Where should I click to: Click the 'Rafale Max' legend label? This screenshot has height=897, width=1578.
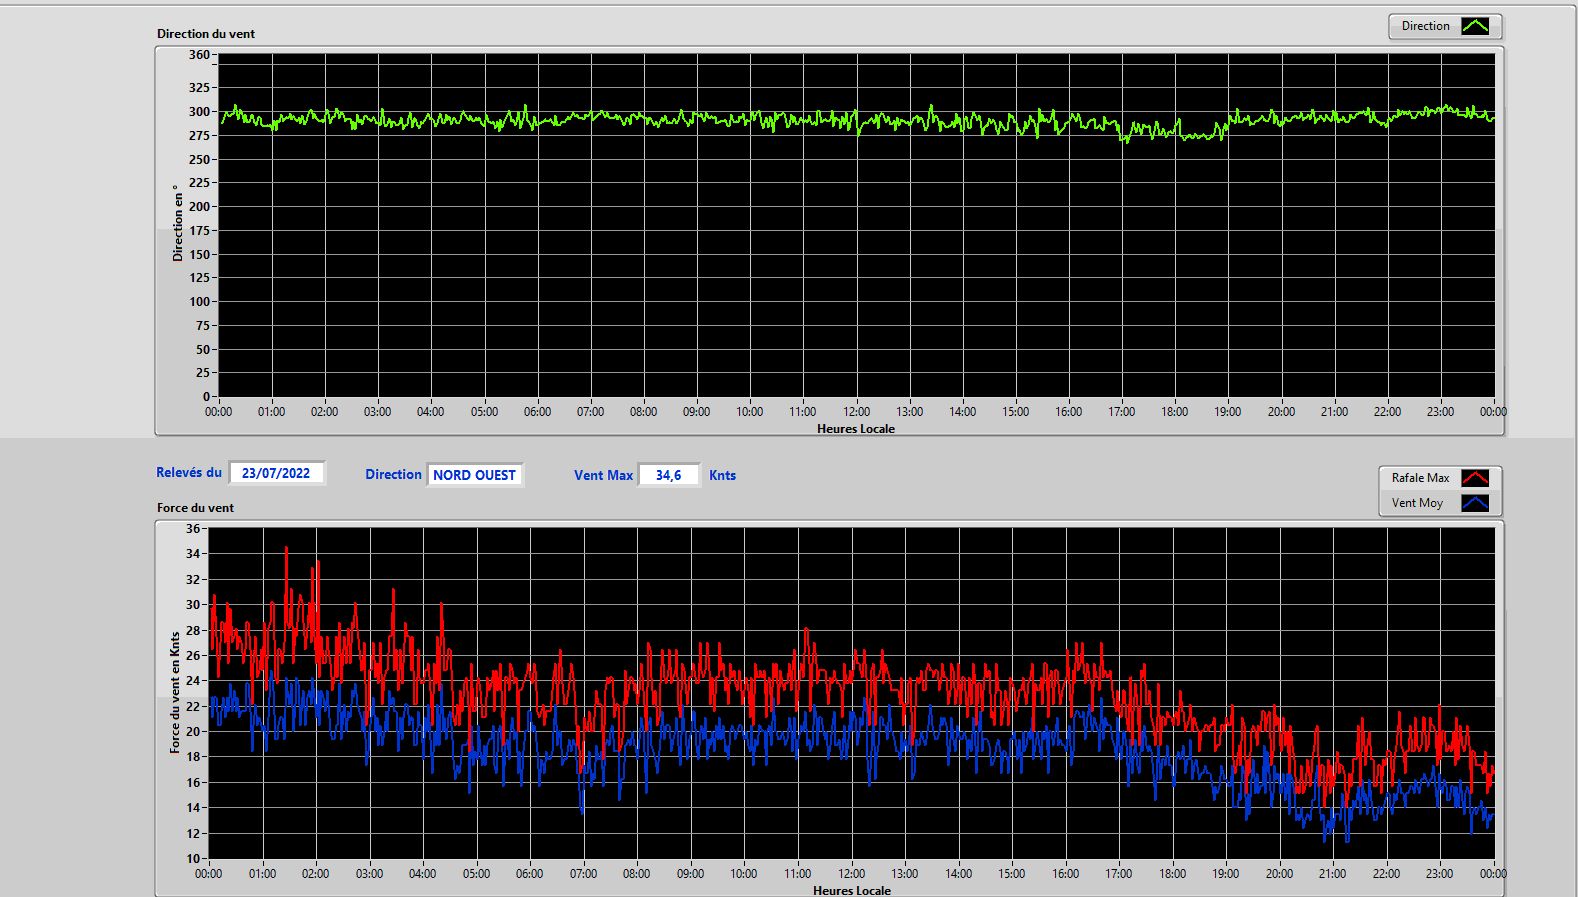1420,478
